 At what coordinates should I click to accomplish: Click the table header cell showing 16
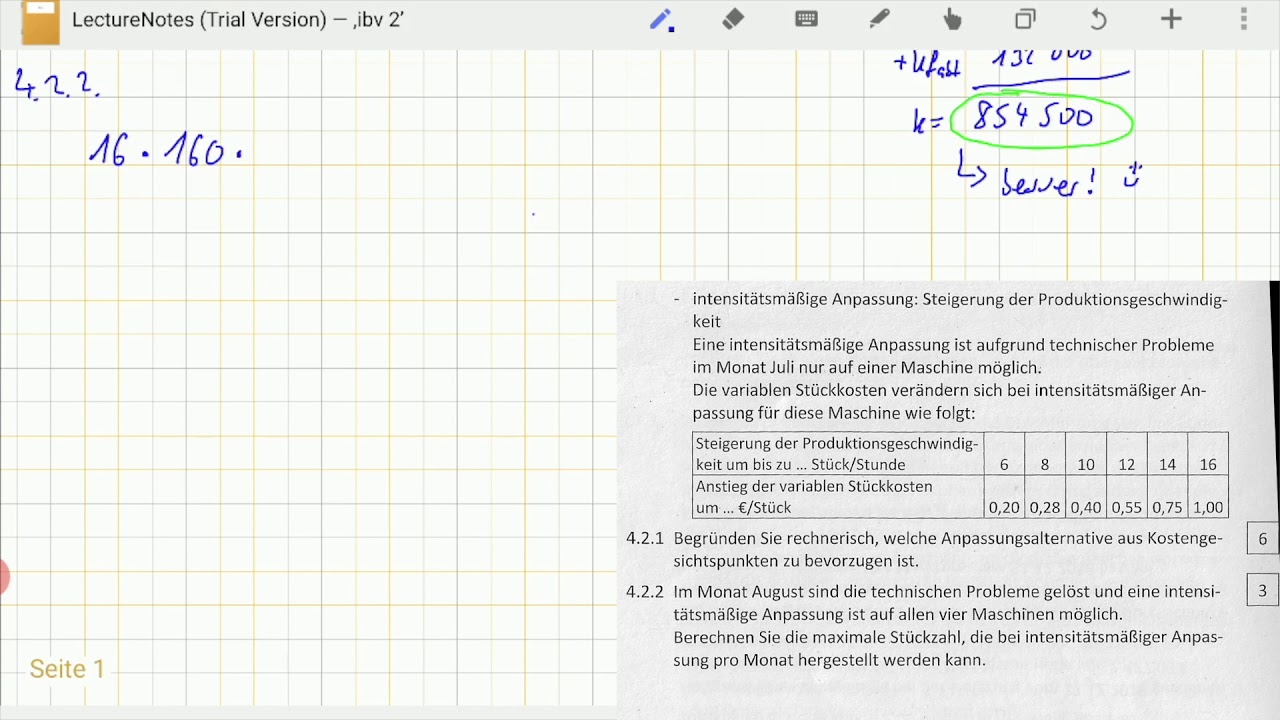[x=1208, y=464]
